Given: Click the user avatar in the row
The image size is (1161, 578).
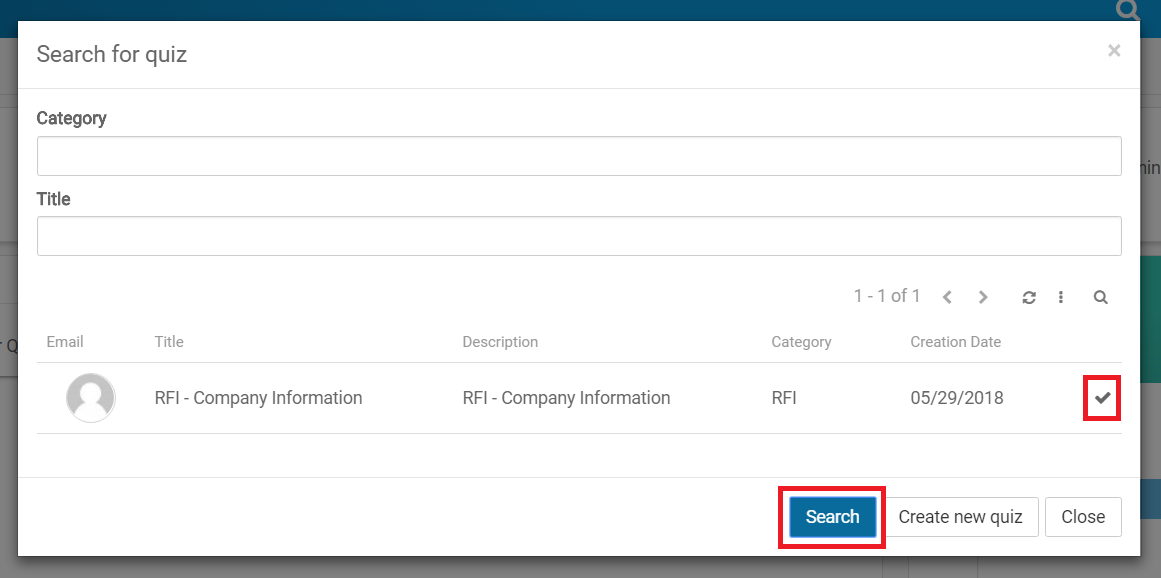Looking at the screenshot, I should [90, 398].
